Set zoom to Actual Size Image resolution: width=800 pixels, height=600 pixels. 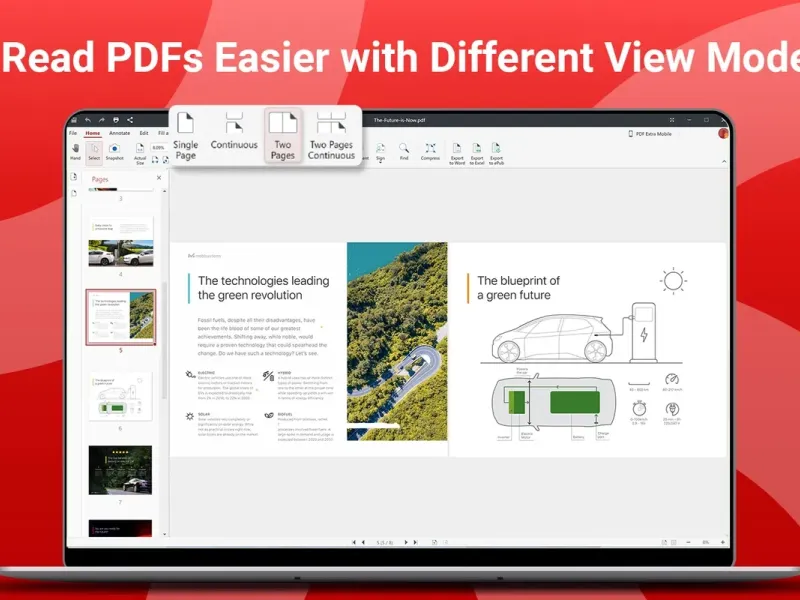point(140,154)
